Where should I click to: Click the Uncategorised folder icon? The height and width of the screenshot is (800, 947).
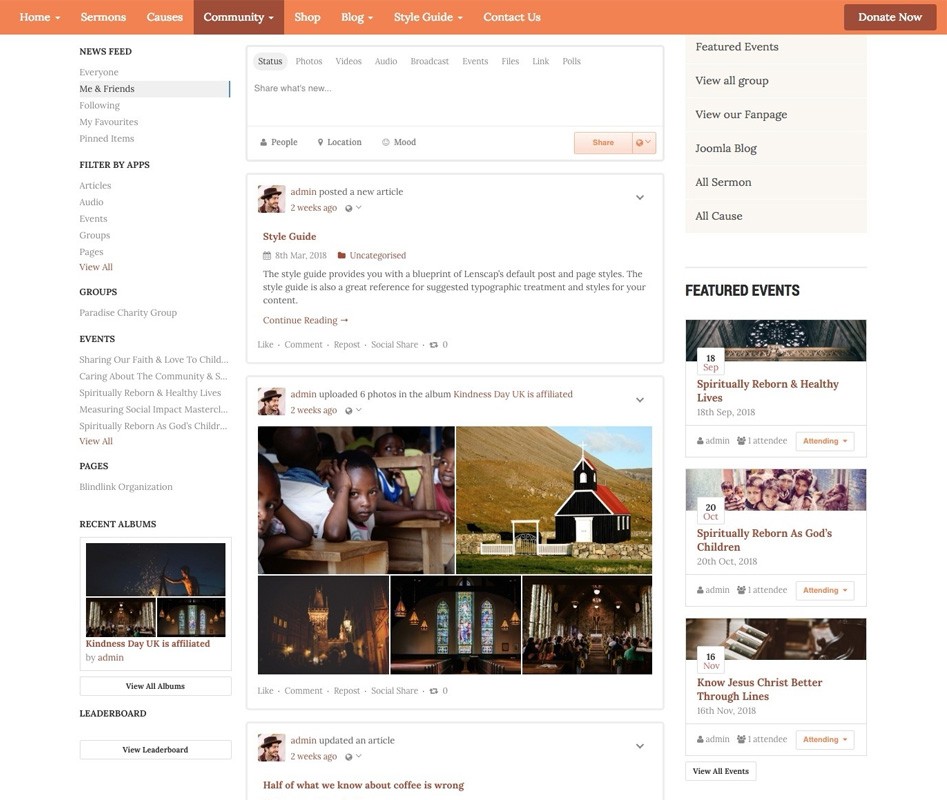pos(342,256)
